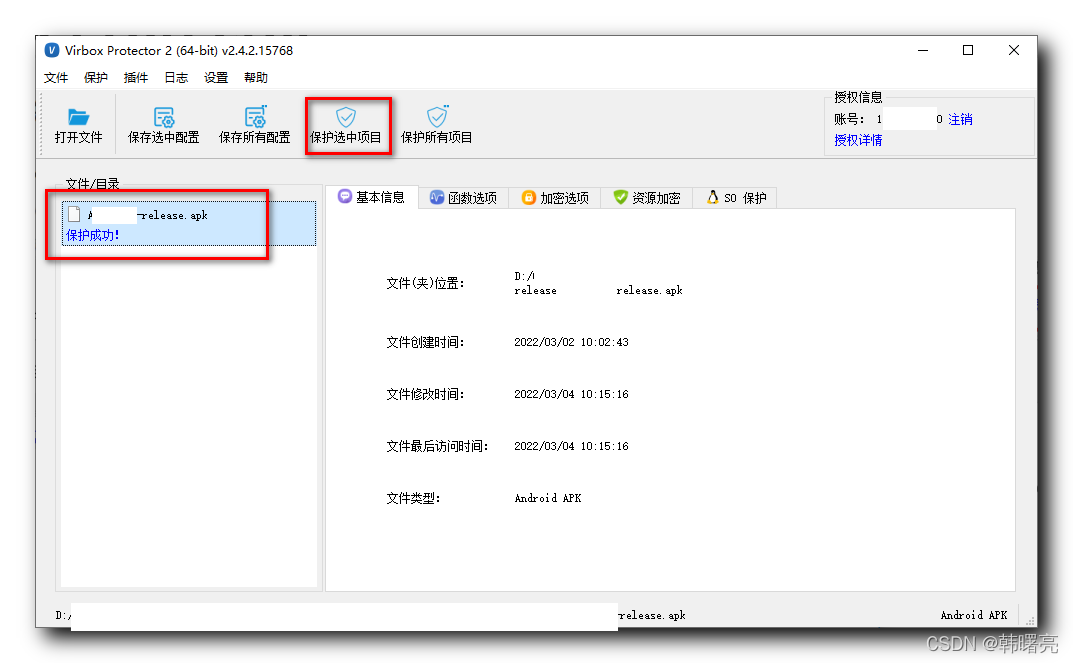Click the 保存选中配置 toolbar icon

click(164, 116)
